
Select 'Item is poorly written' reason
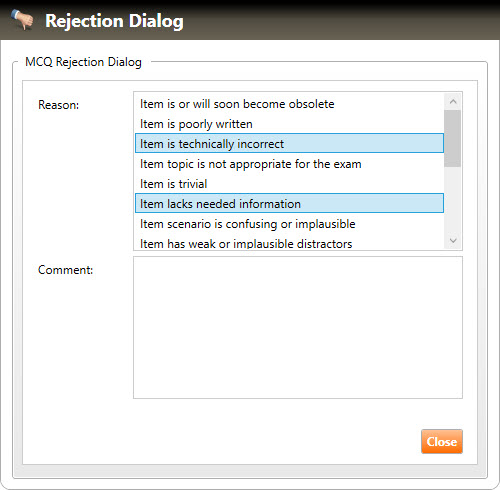coord(289,124)
